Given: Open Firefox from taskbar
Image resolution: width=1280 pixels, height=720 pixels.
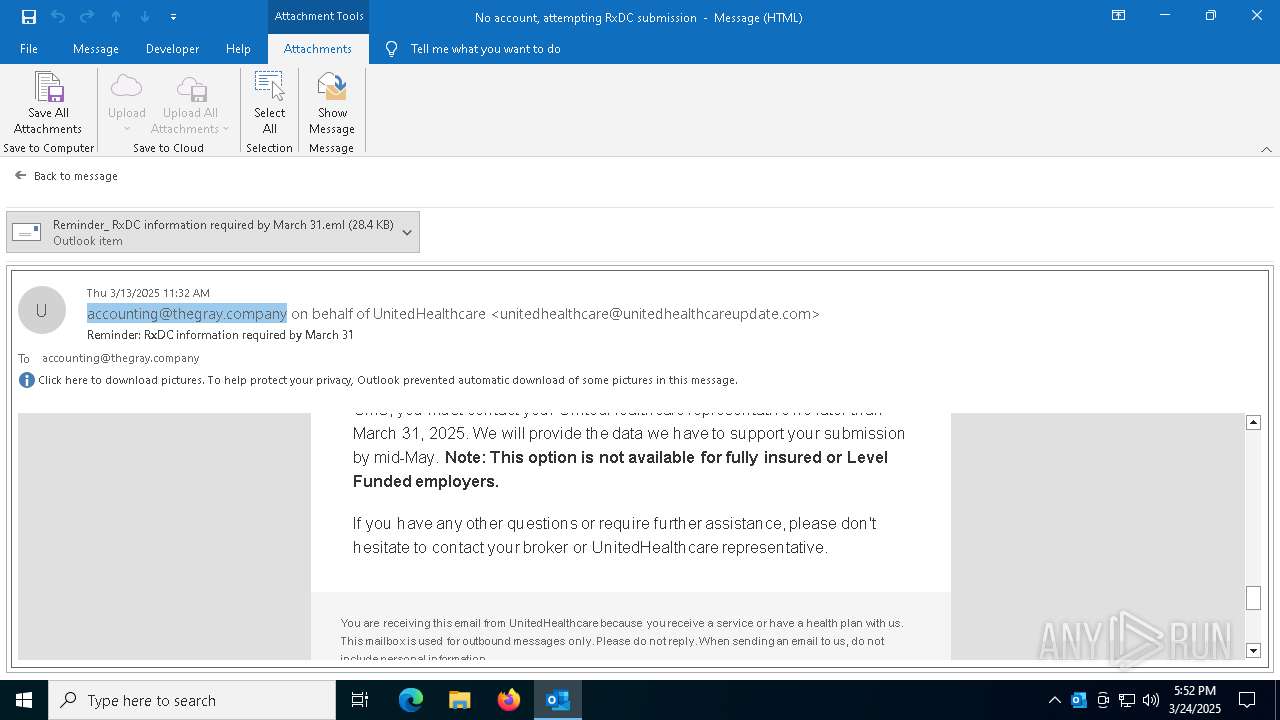Looking at the screenshot, I should click(x=509, y=700).
